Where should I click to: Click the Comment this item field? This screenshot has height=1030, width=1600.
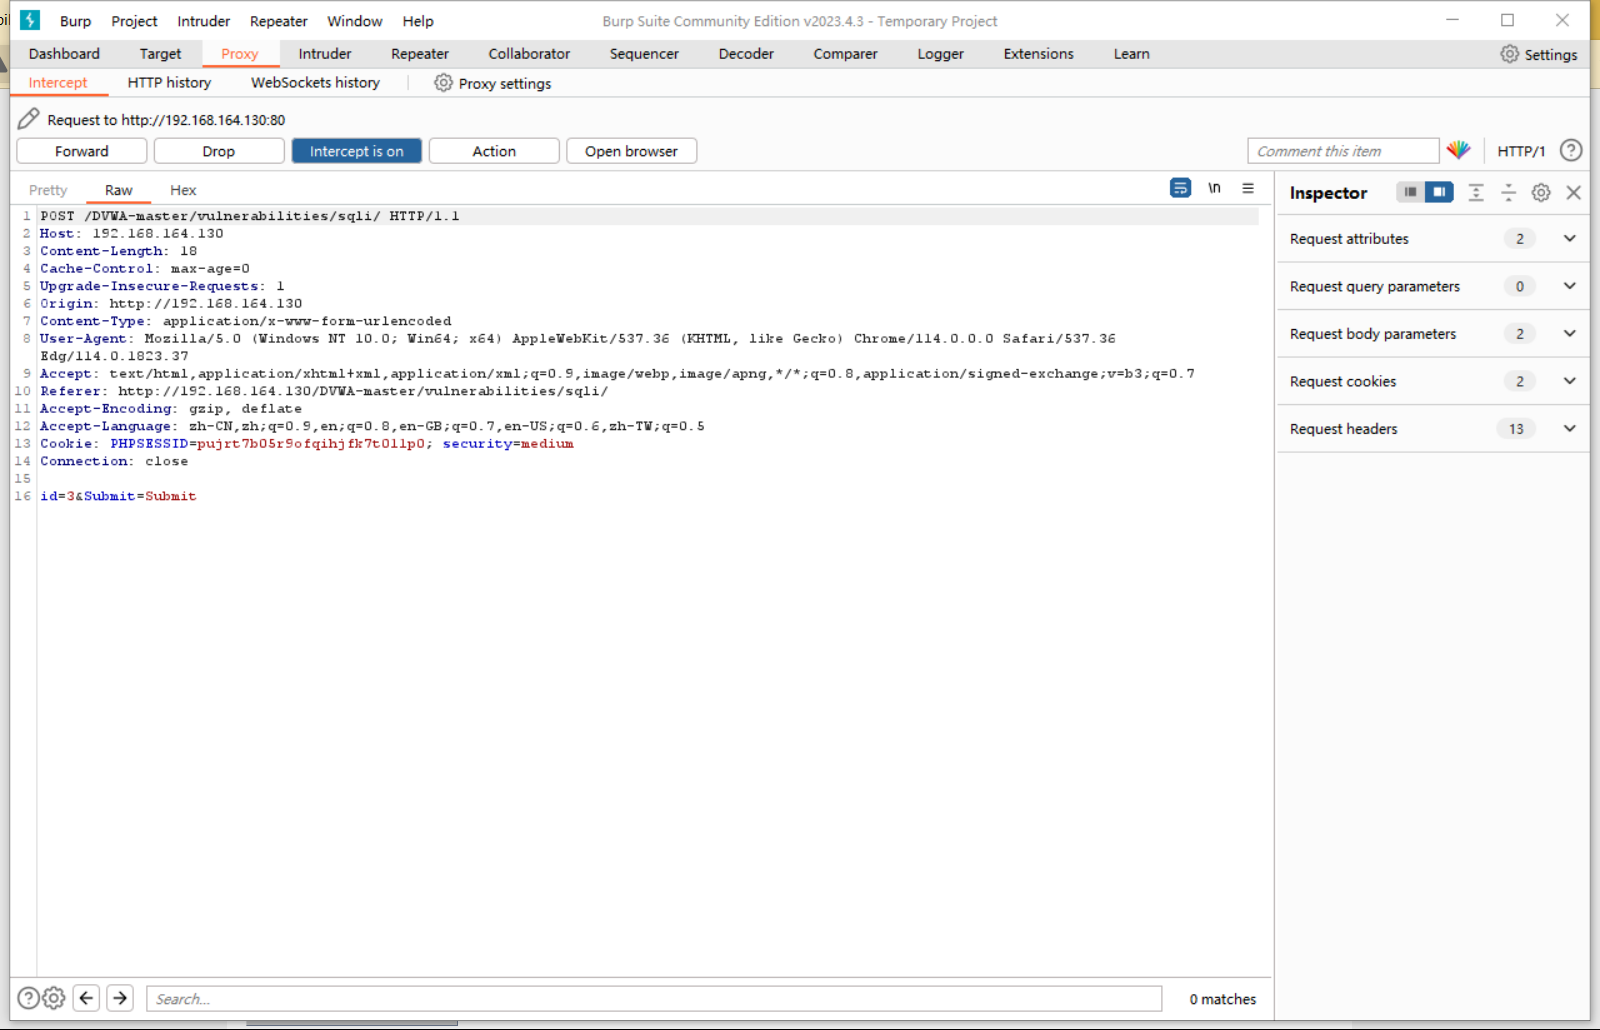click(x=1343, y=151)
